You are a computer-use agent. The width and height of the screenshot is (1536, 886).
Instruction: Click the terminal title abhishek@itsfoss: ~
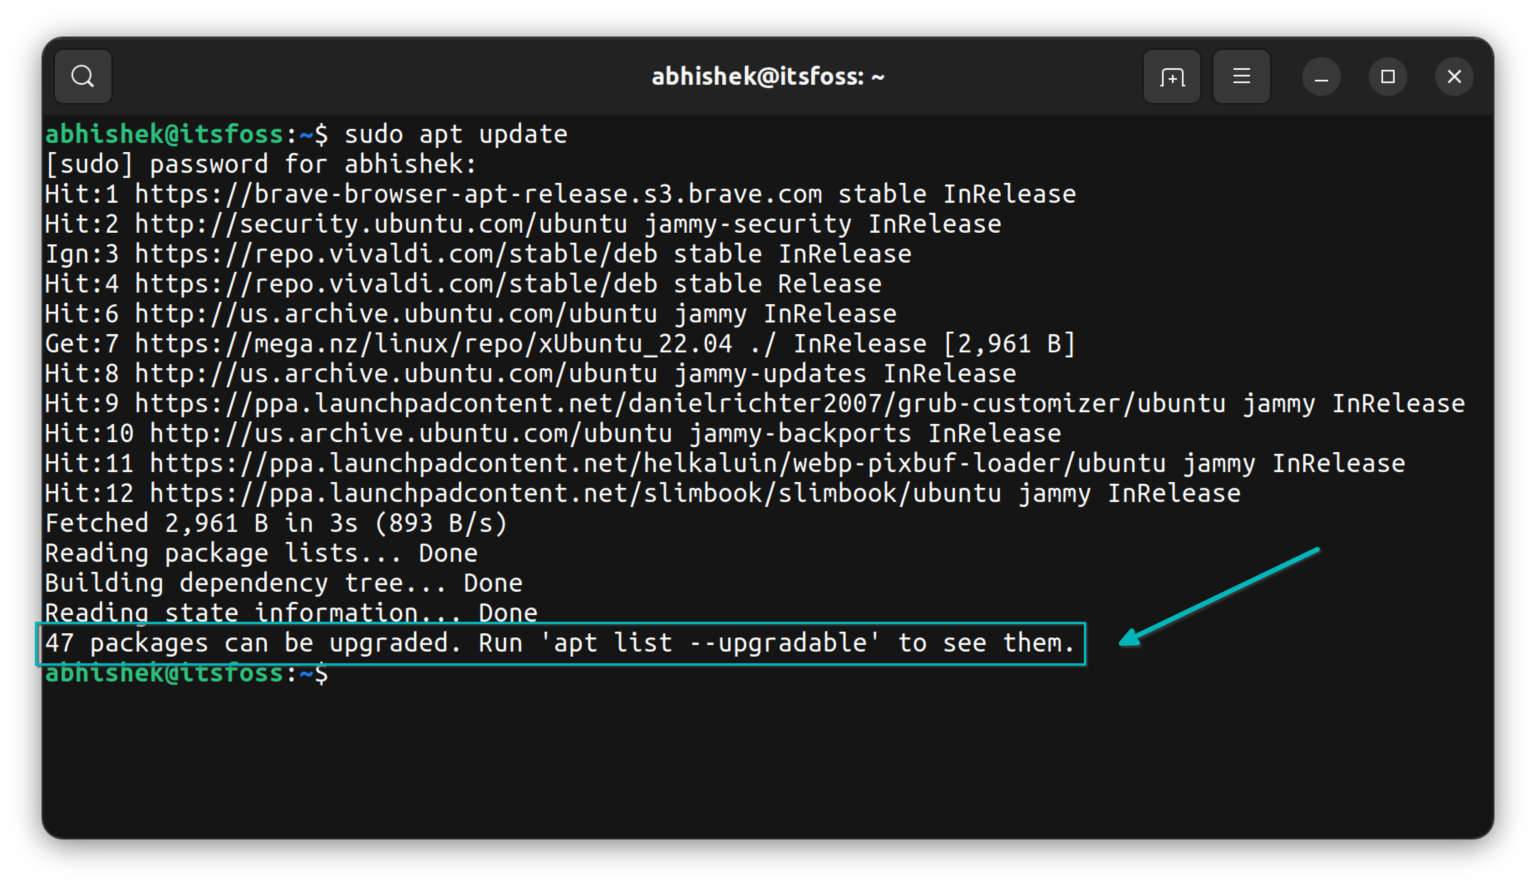click(768, 76)
